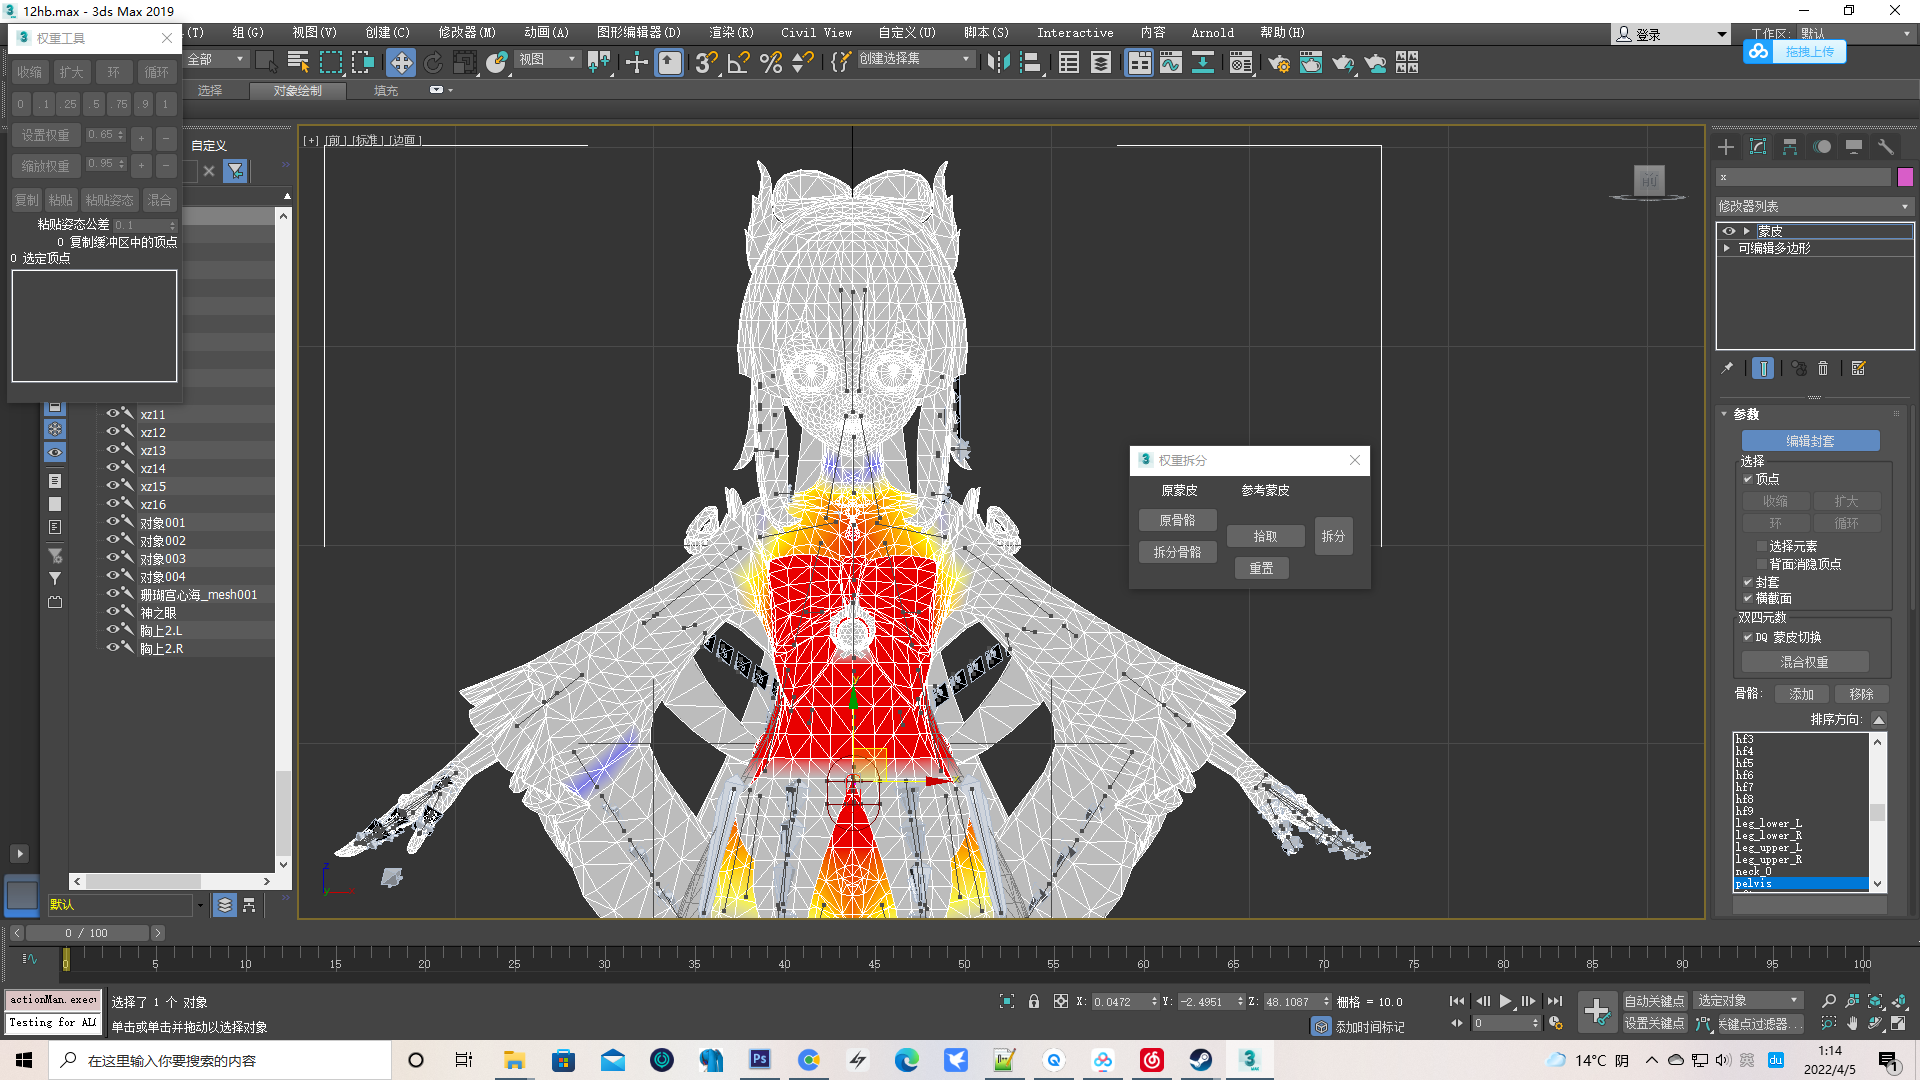Open the 选定对象 key filter dropdown
Image resolution: width=1920 pixels, height=1080 pixels.
(x=1748, y=1001)
